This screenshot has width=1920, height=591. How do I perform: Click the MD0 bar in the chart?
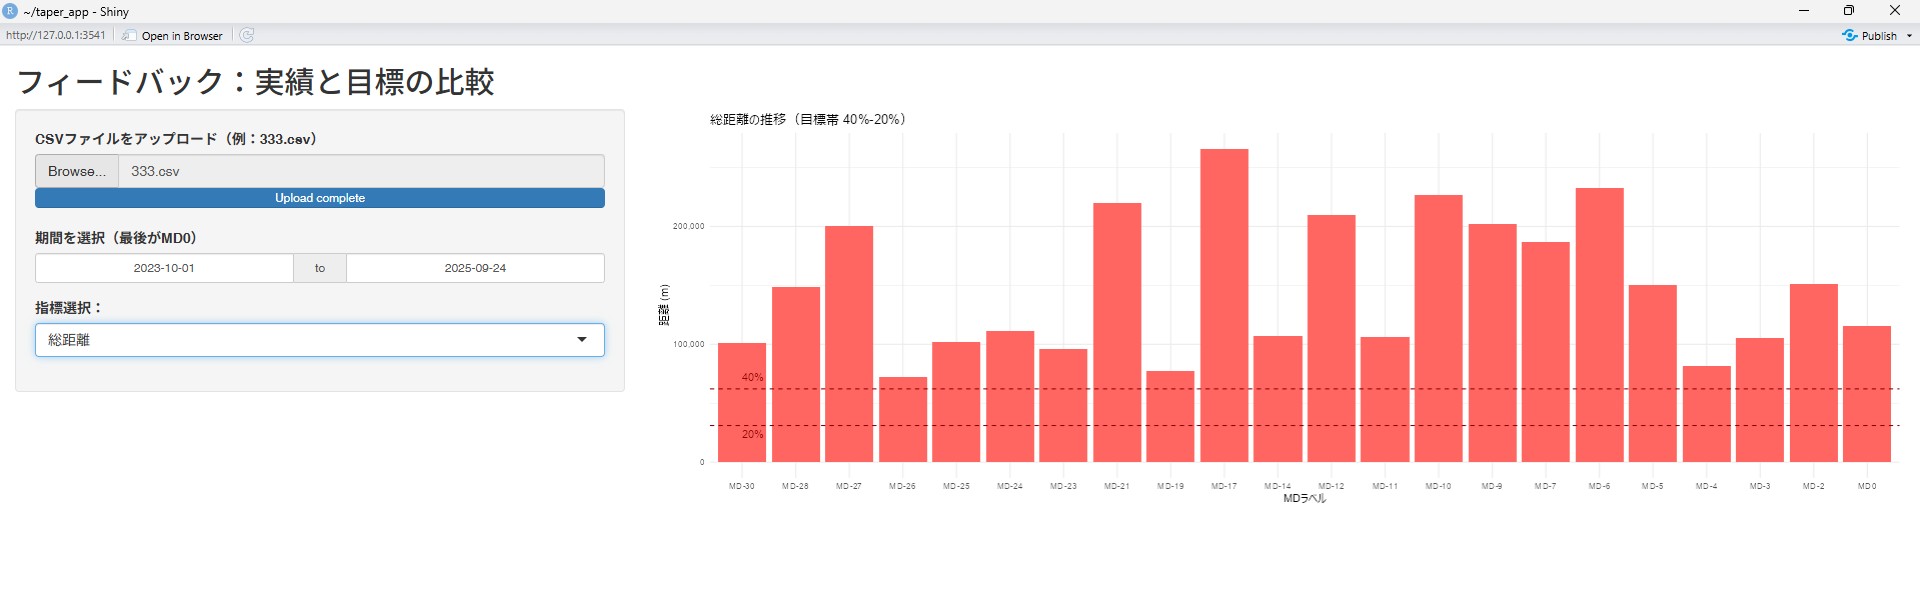(x=1866, y=394)
